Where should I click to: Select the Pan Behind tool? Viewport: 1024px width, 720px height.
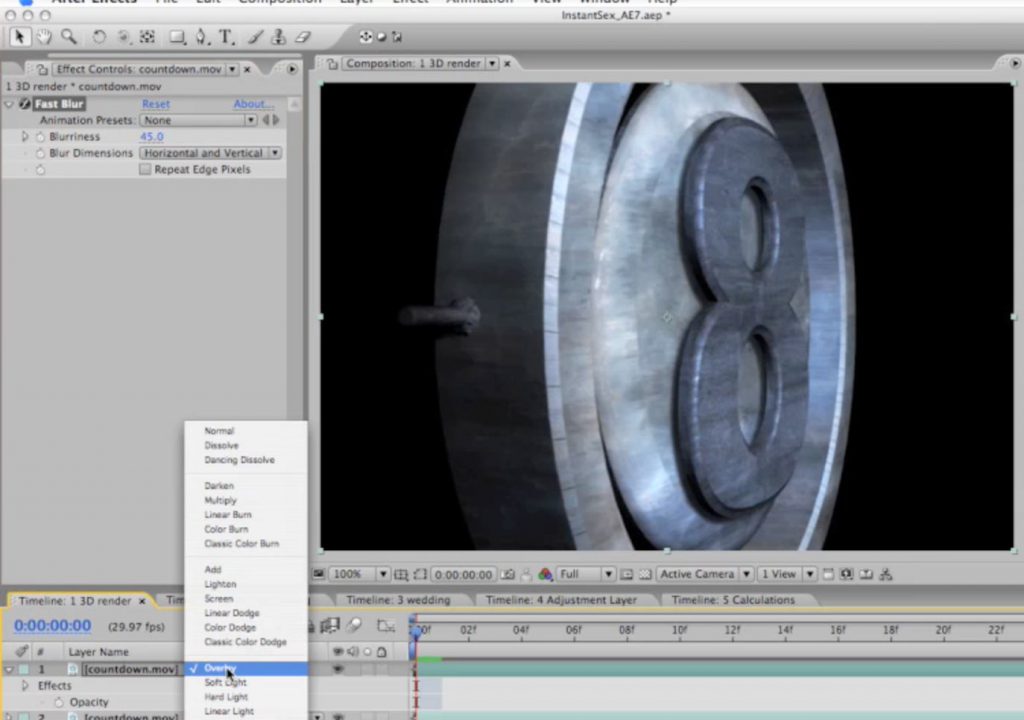point(148,37)
